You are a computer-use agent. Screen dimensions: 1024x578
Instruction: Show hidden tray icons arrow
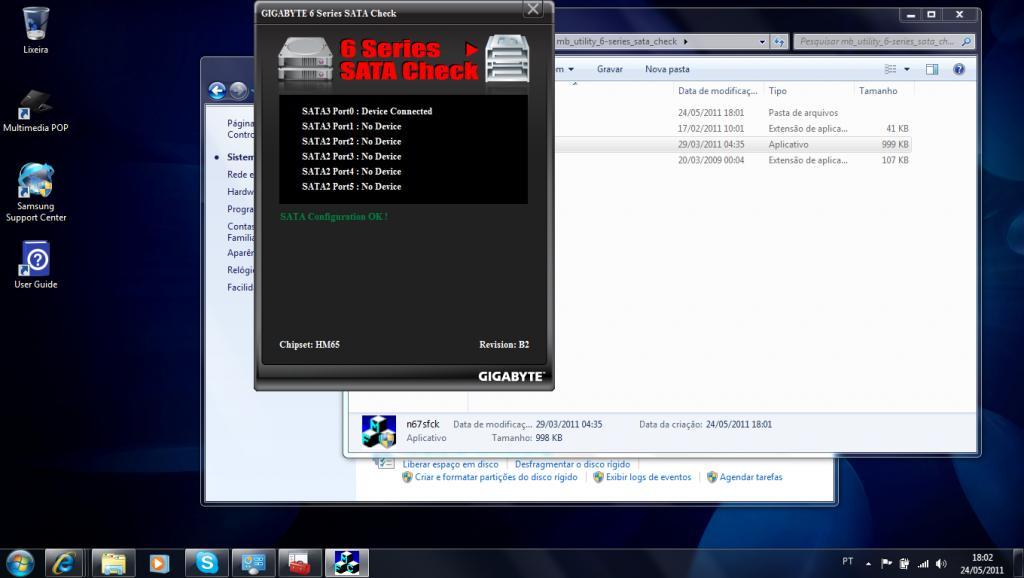[869, 564]
